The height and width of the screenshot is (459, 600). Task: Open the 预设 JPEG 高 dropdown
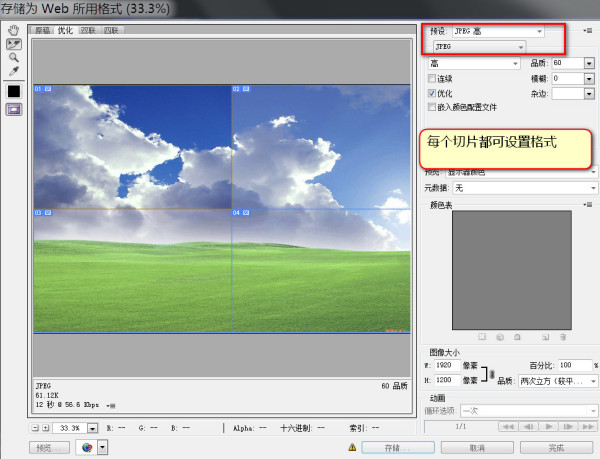498,31
